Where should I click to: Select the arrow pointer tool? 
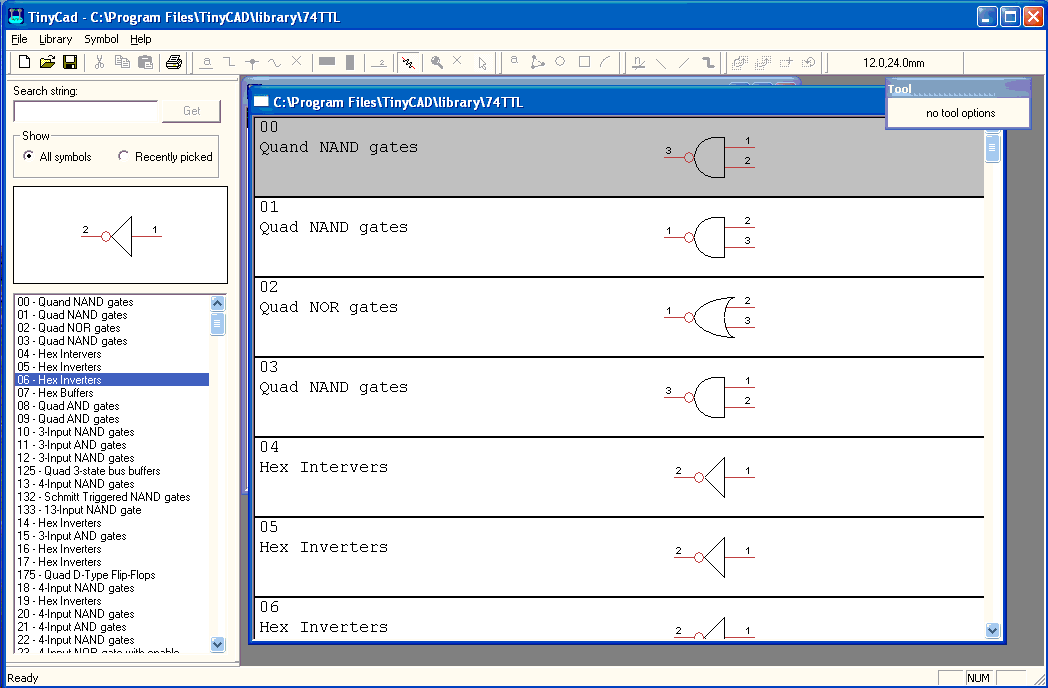(x=482, y=63)
